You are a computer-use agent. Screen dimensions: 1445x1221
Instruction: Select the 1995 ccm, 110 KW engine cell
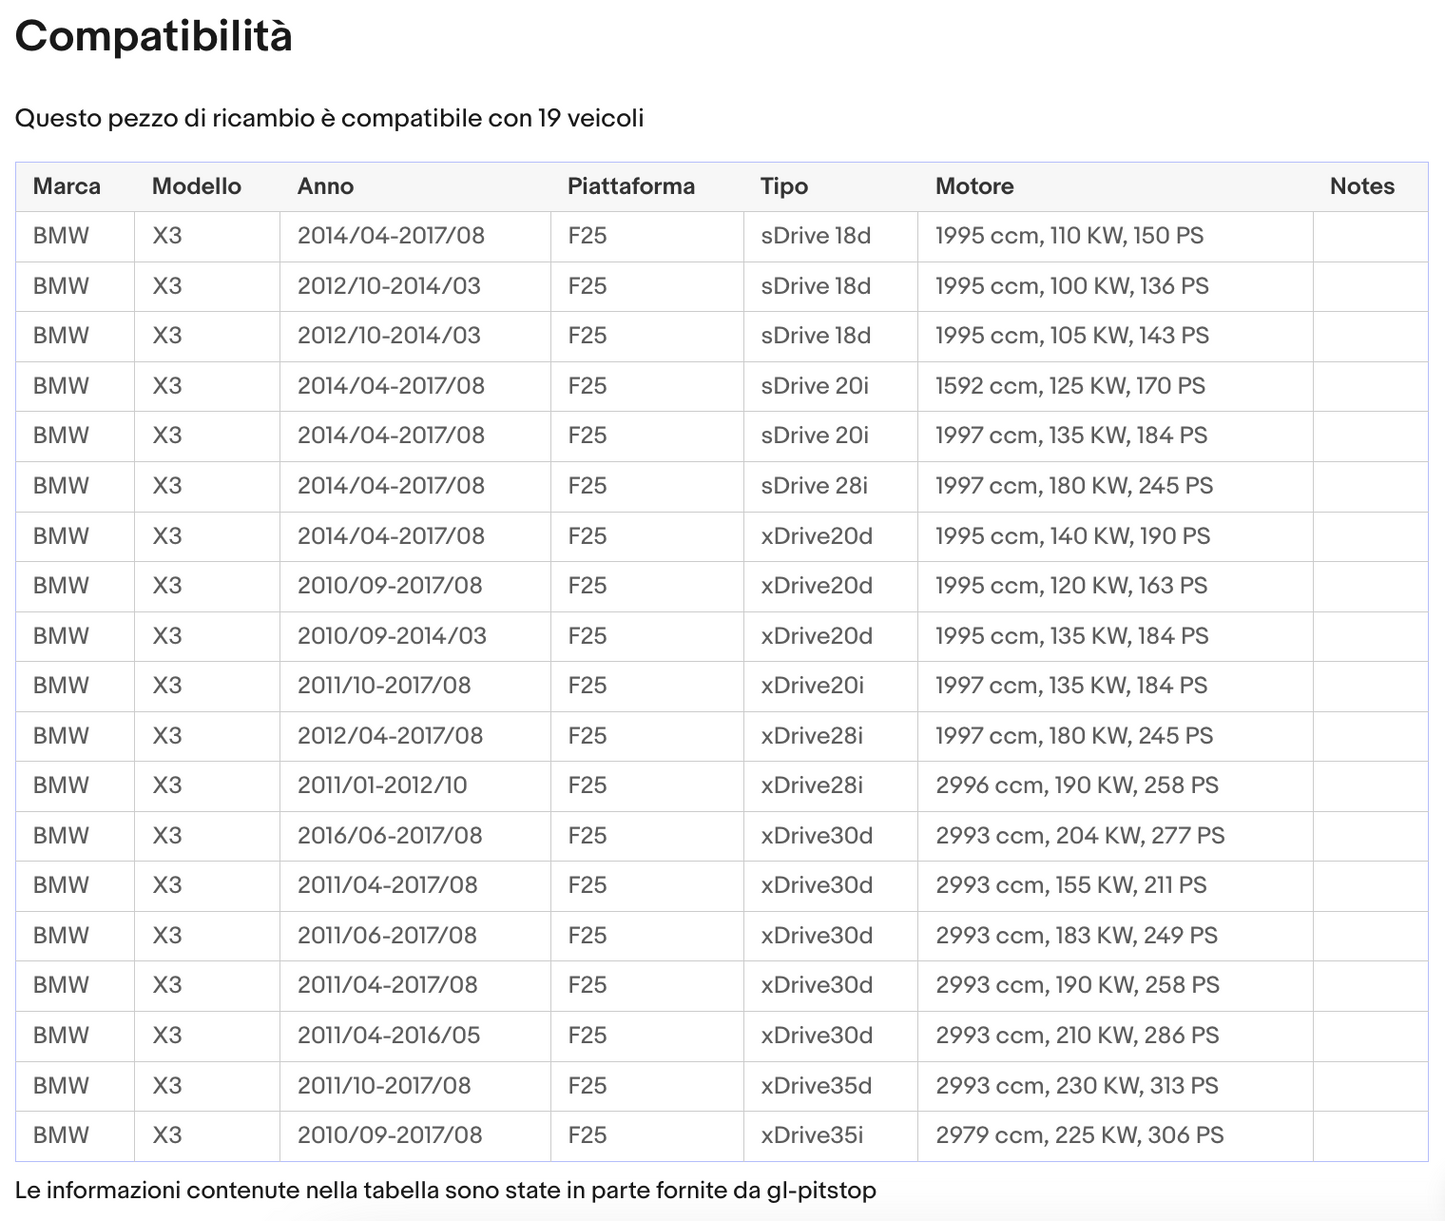(x=1069, y=236)
